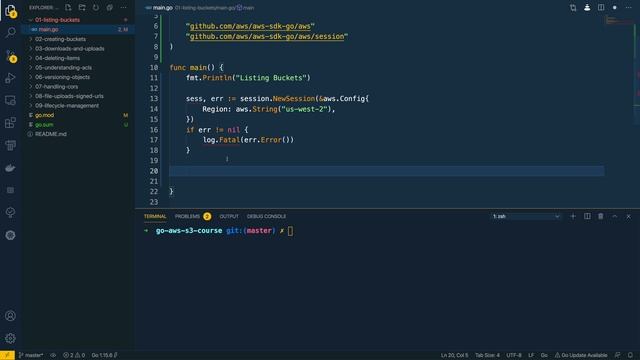Create a new file in Explorer

click(x=68, y=7)
